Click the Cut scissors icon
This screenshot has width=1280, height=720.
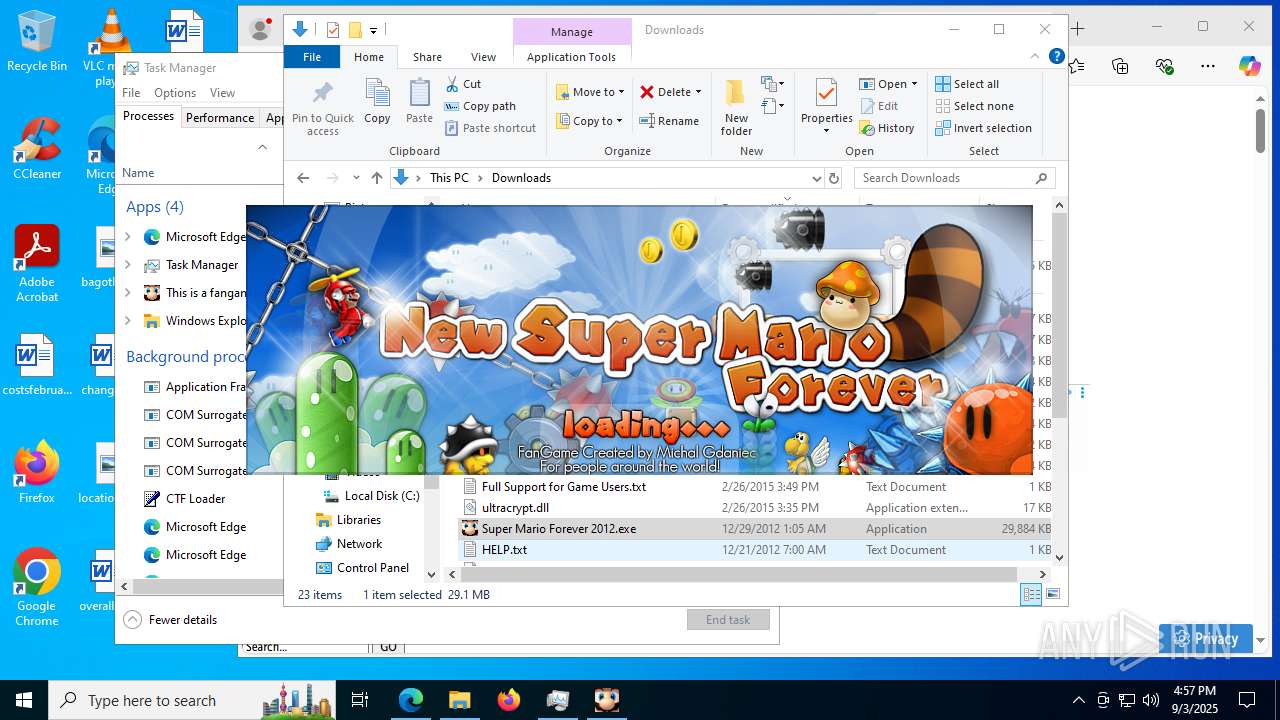(452, 84)
